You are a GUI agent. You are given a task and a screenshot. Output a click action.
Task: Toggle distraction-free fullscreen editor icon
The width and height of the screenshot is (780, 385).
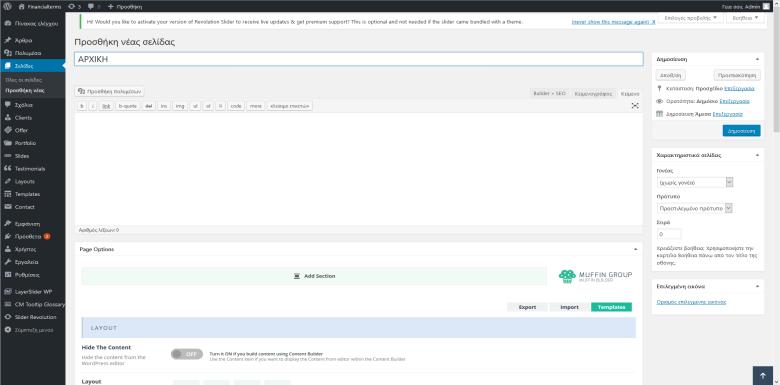tap(635, 105)
